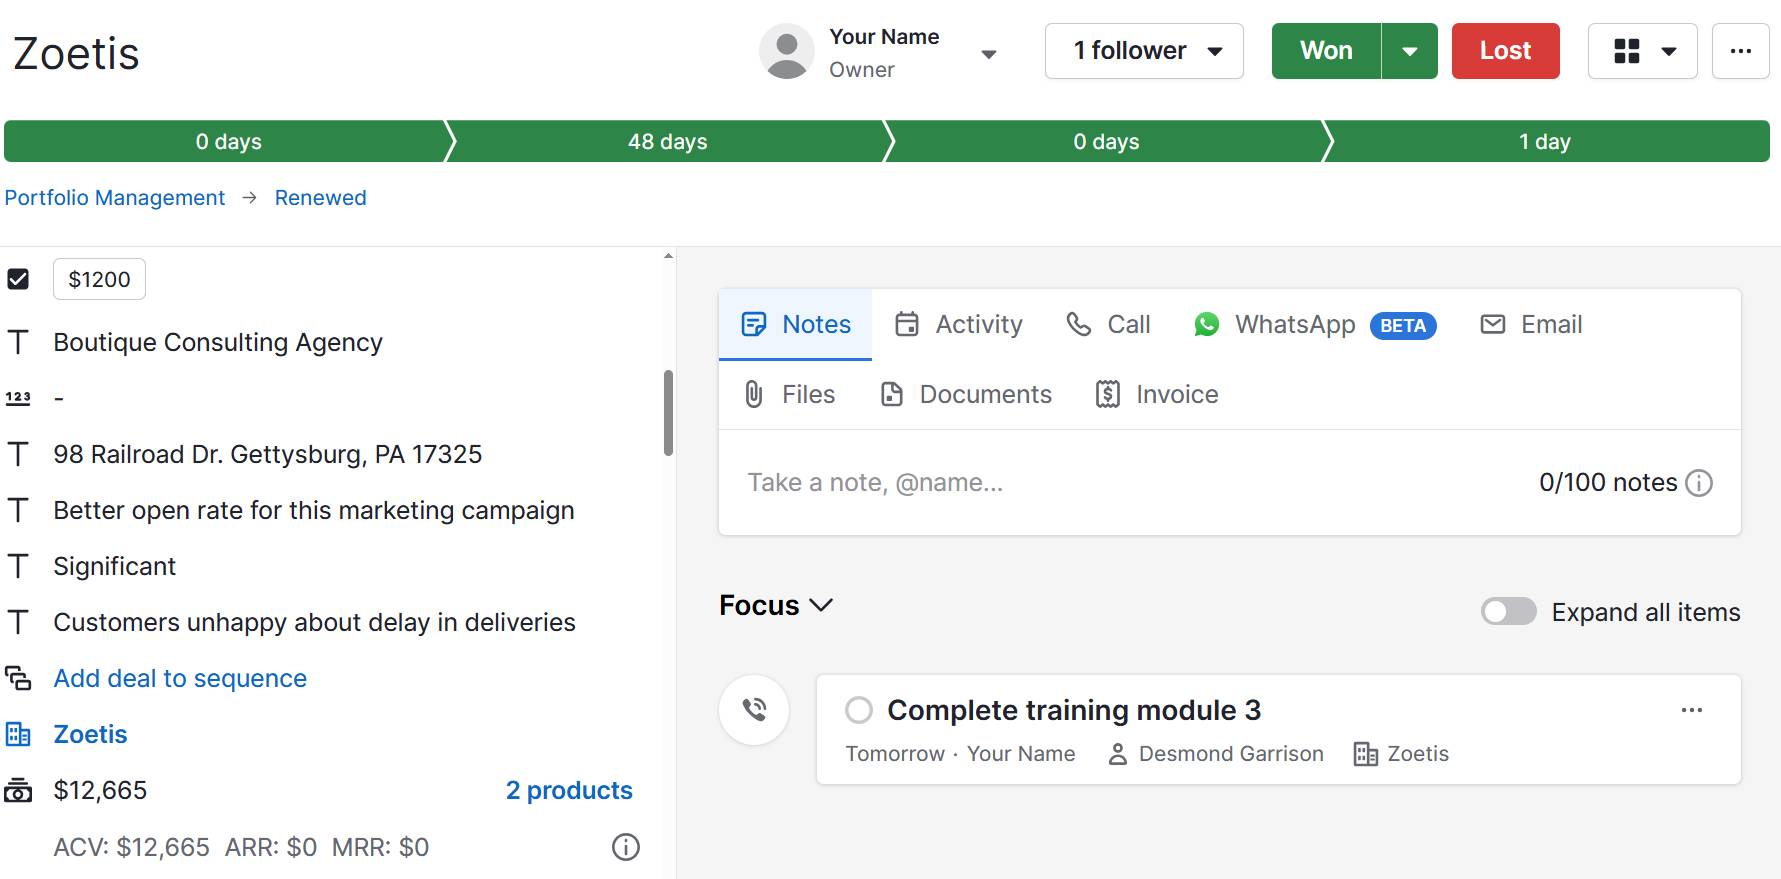The height and width of the screenshot is (879, 1781).
Task: Open the more options ellipsis button
Action: click(x=1741, y=51)
